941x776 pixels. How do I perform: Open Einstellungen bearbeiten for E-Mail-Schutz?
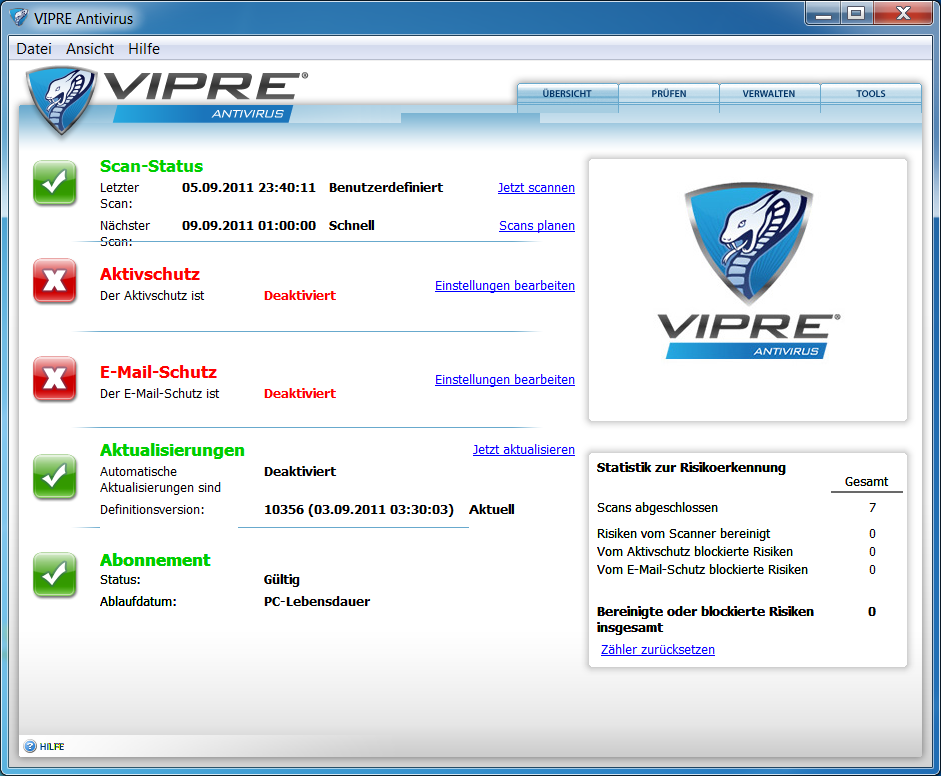505,380
